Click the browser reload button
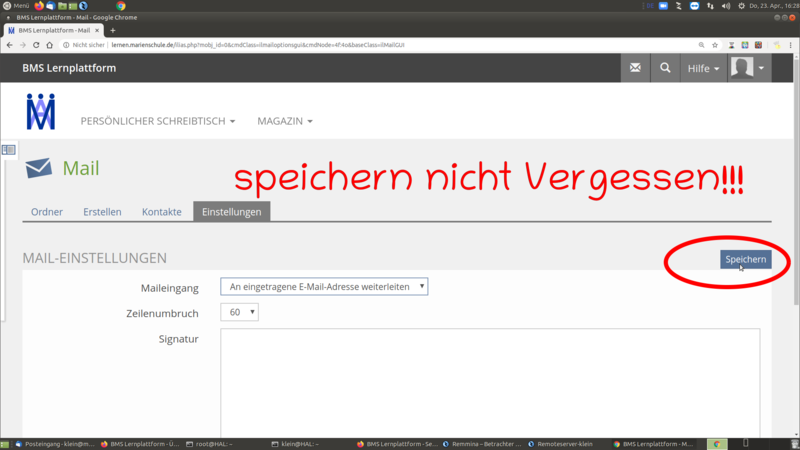This screenshot has height=450, width=800. (x=36, y=45)
